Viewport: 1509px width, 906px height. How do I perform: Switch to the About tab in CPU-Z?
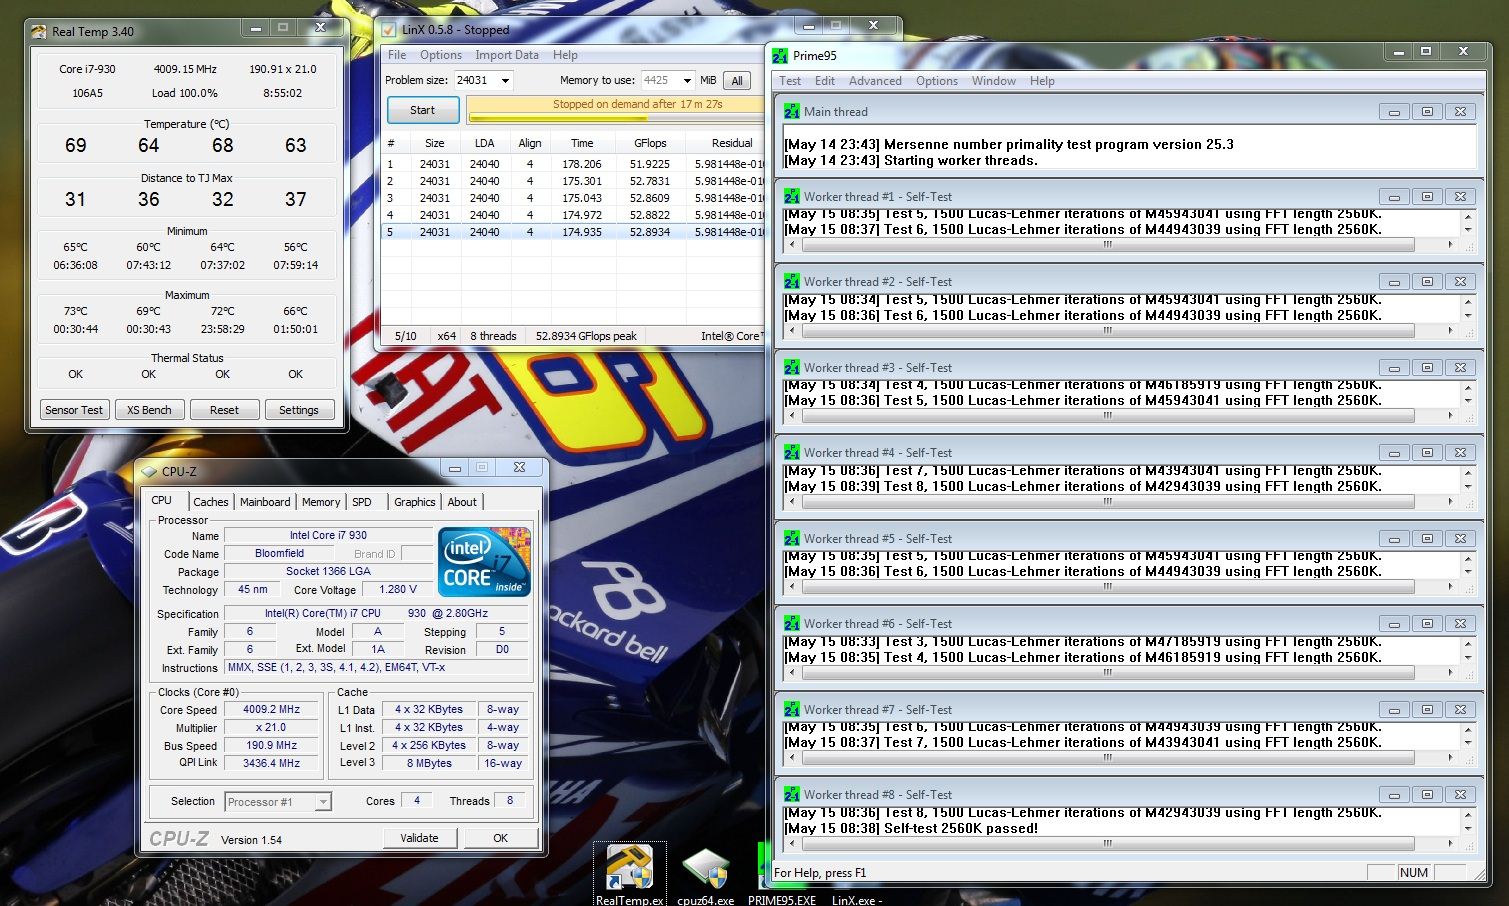pyautogui.click(x=462, y=502)
